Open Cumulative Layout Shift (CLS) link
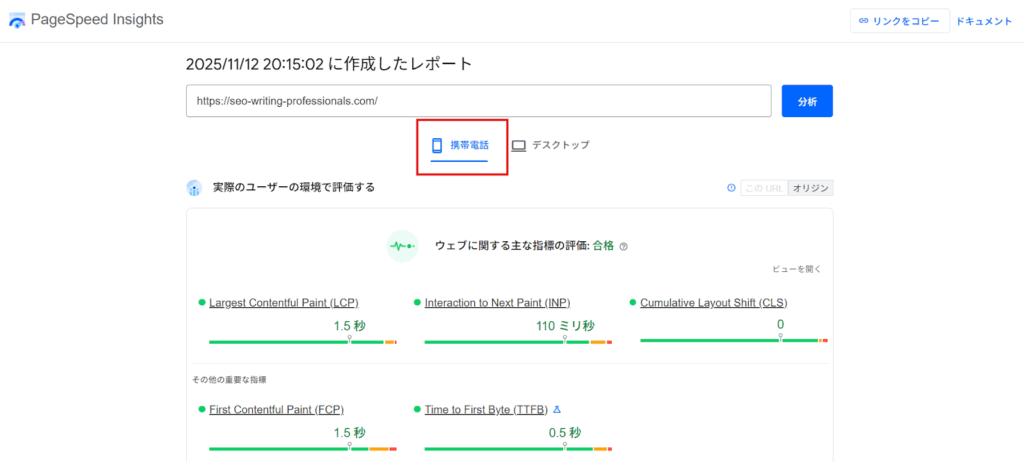The image size is (1024, 462). (x=714, y=303)
